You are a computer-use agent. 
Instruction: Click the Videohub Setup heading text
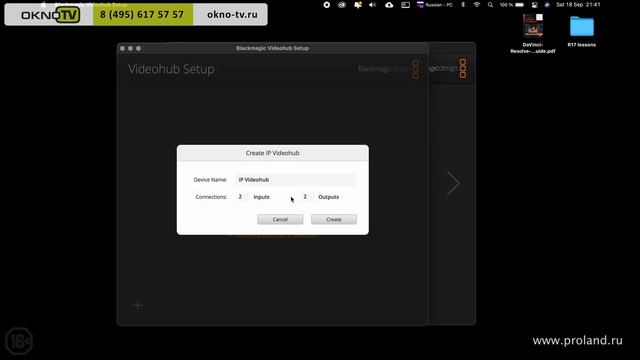tap(171, 69)
